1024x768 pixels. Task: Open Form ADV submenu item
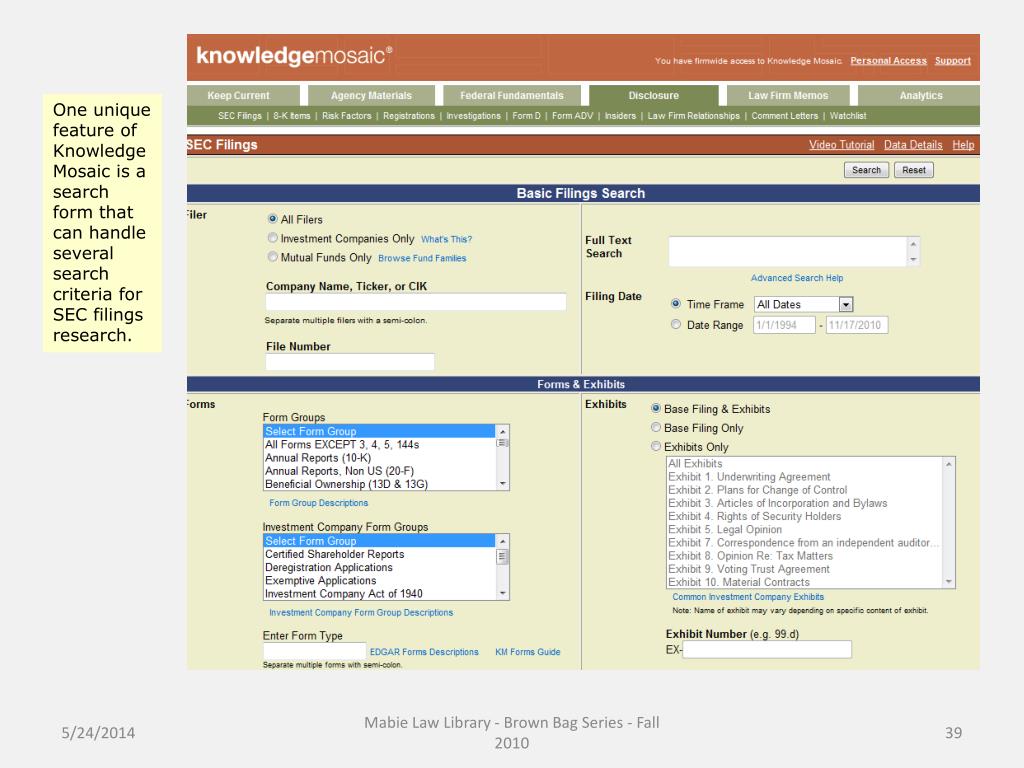pyautogui.click(x=573, y=116)
